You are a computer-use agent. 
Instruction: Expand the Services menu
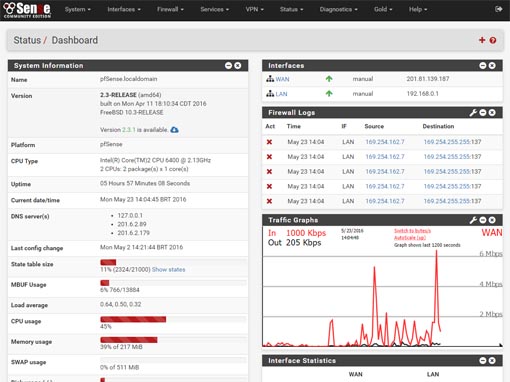click(215, 10)
